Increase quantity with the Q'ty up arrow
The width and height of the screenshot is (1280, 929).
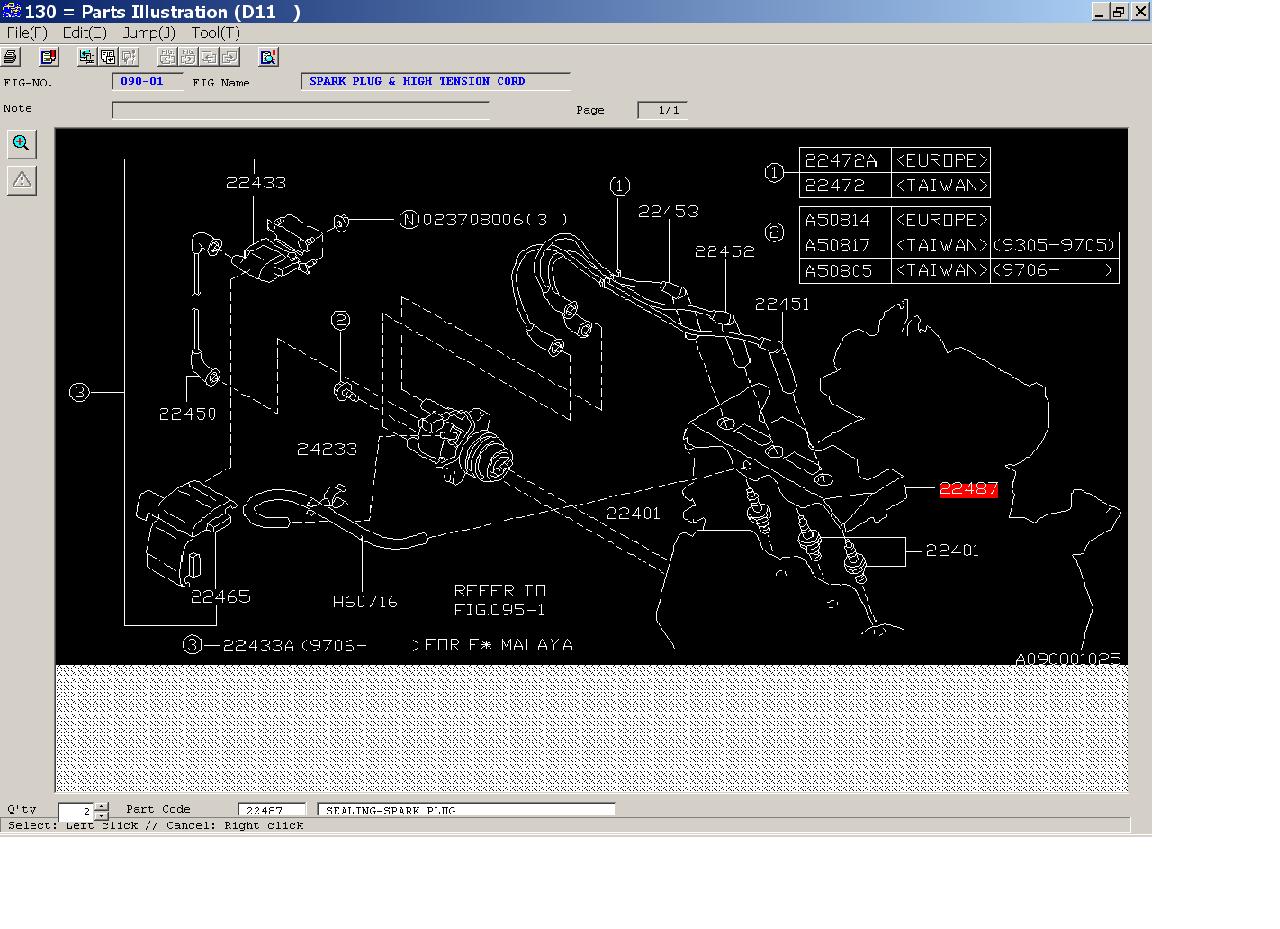[x=101, y=807]
